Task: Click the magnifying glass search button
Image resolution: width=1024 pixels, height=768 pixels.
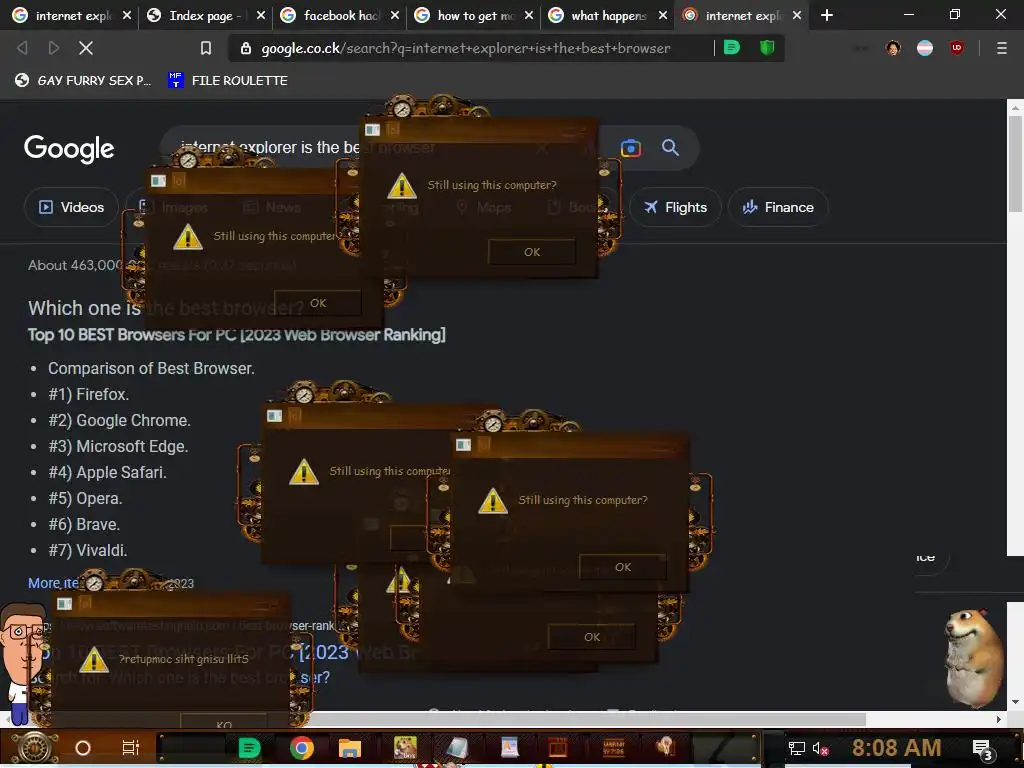Action: pos(670,148)
